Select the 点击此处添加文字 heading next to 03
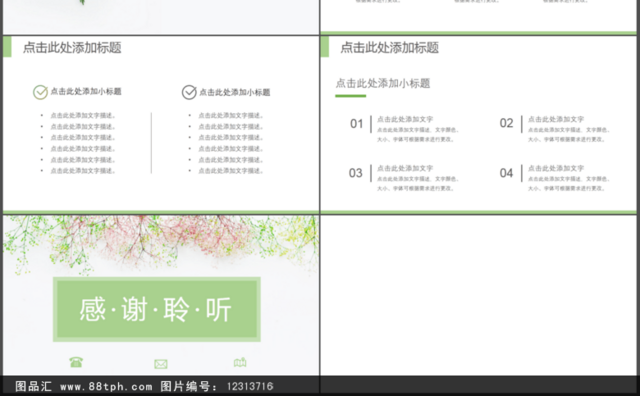 405,168
